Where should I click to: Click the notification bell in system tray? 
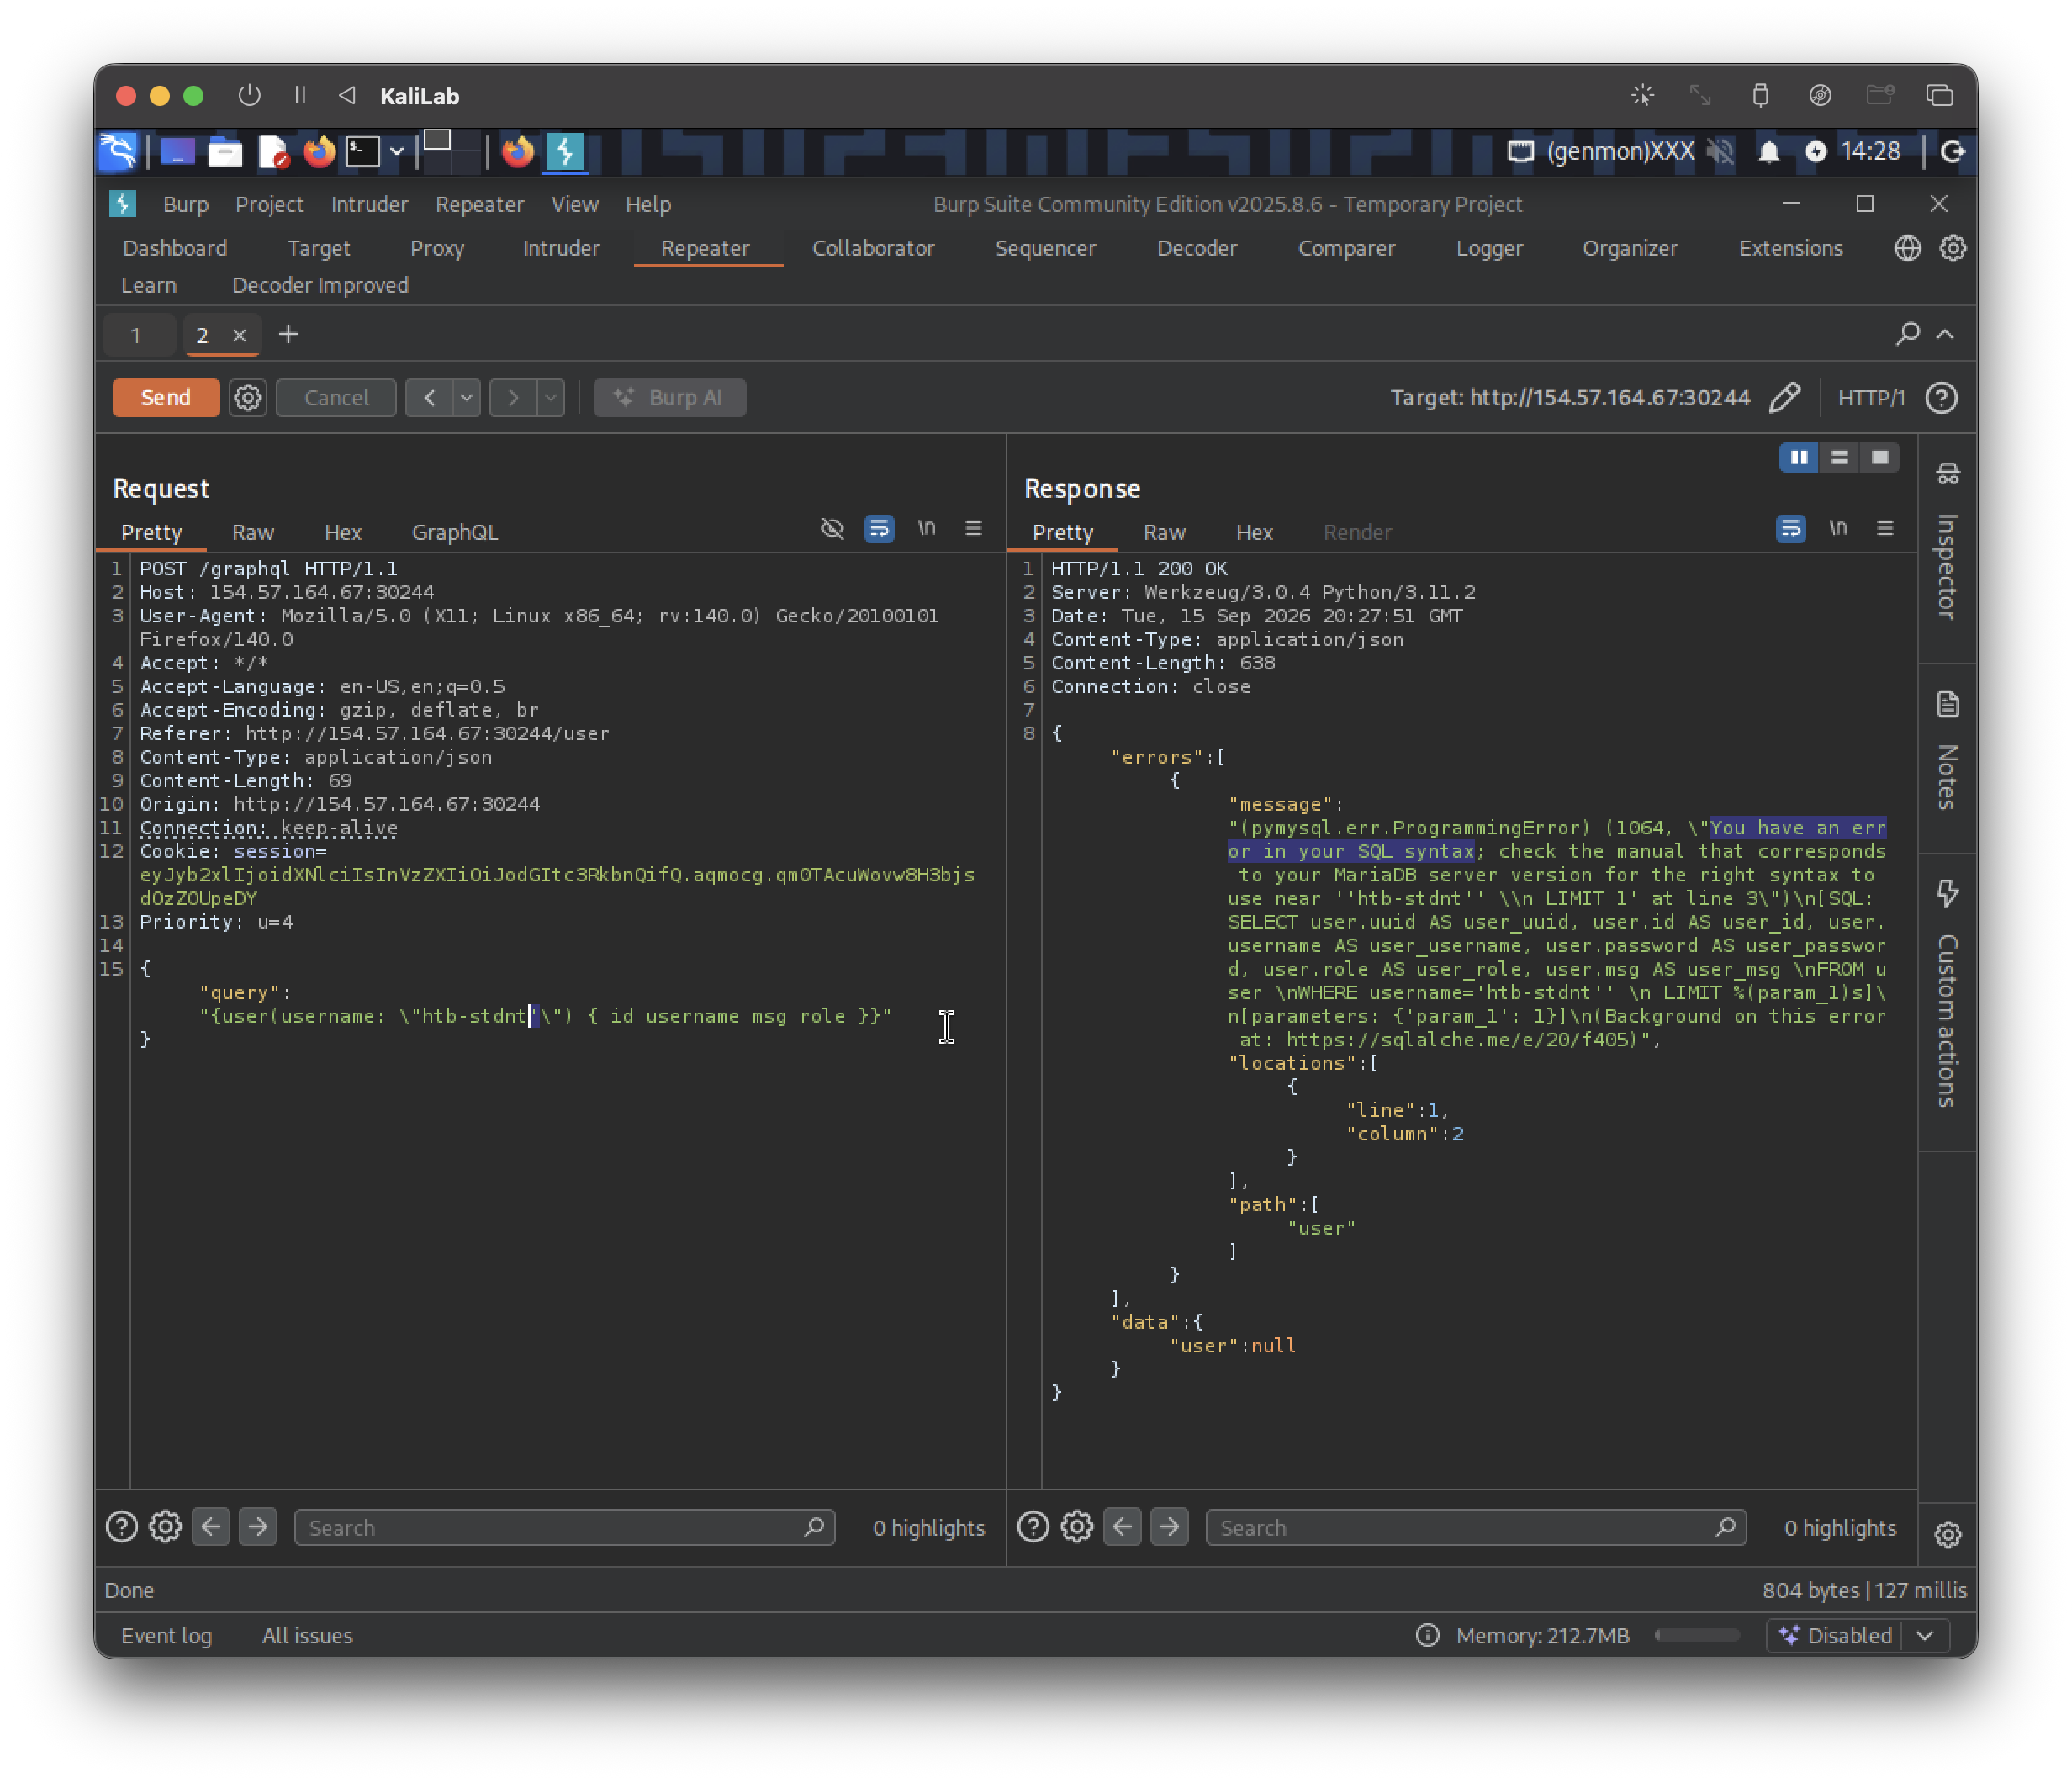click(1769, 152)
